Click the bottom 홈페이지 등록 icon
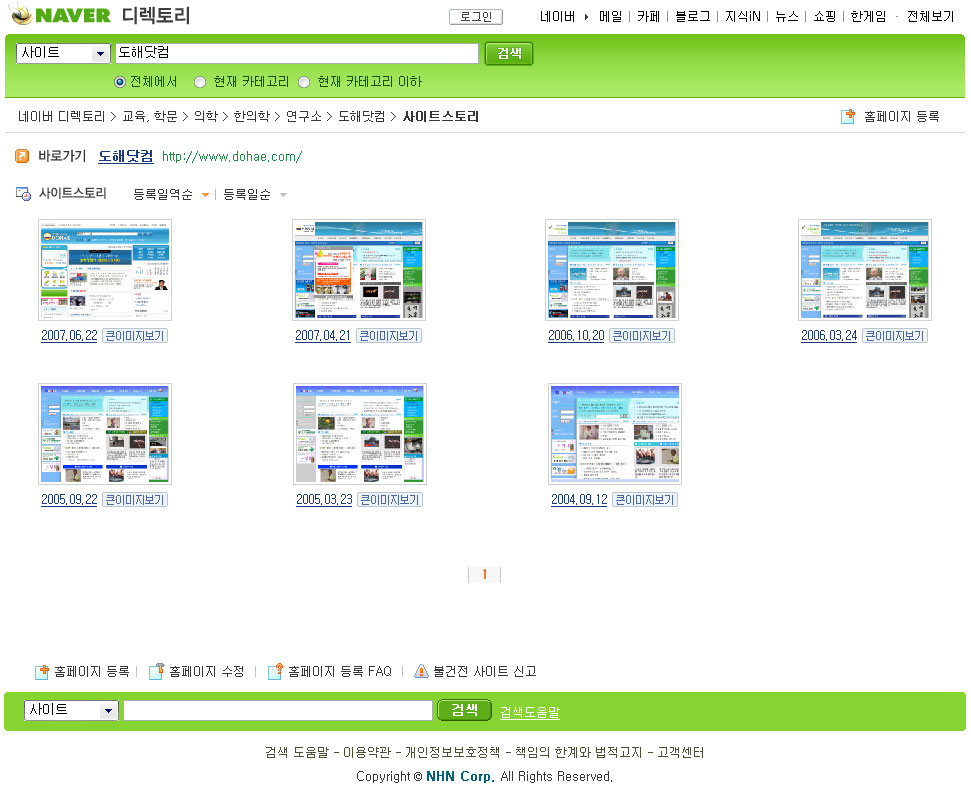 tap(42, 671)
